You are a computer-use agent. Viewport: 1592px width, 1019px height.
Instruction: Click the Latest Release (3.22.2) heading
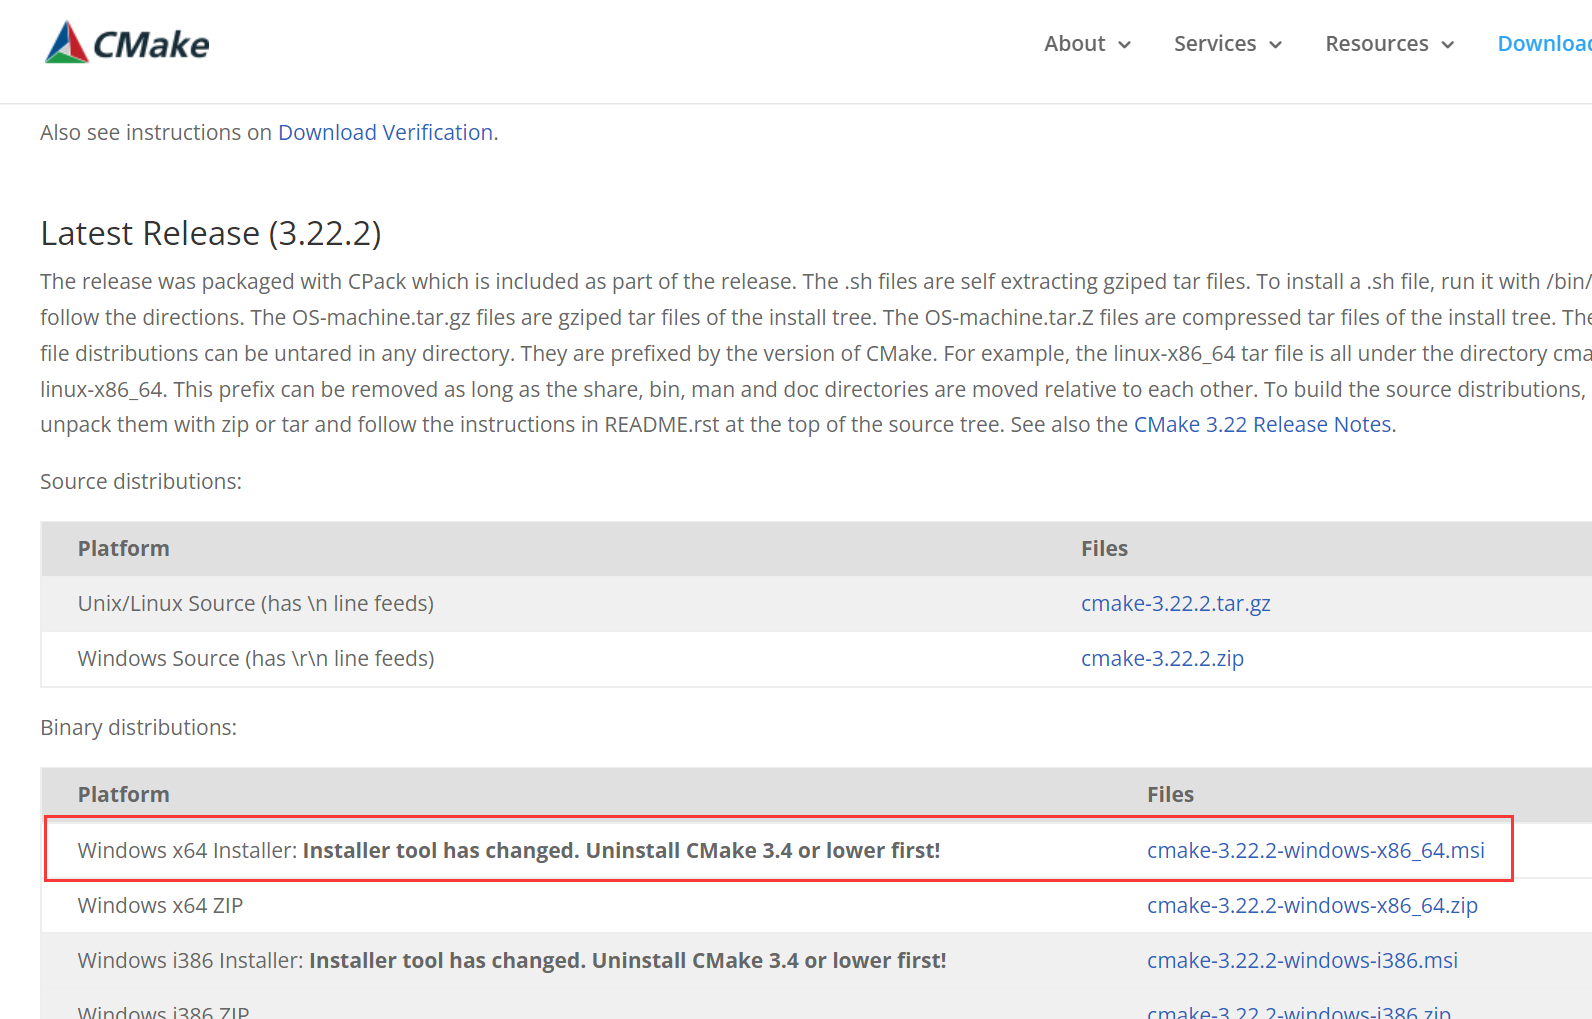pyautogui.click(x=211, y=233)
